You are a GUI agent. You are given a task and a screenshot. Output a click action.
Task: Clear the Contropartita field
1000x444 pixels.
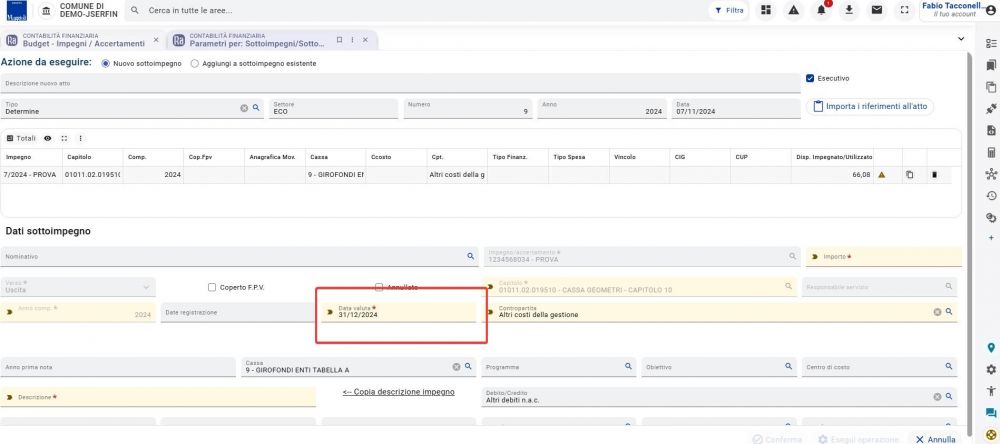point(938,312)
